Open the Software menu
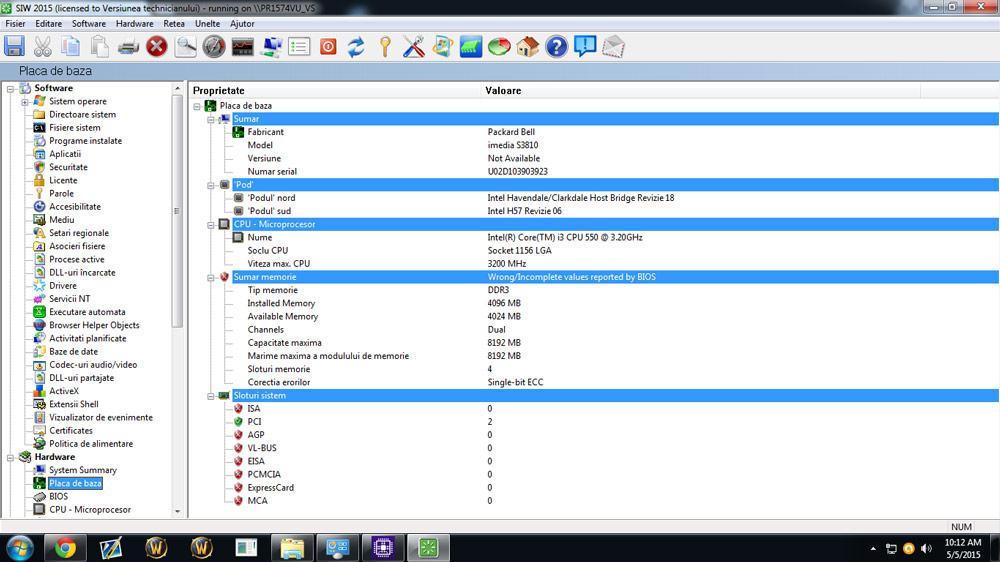This screenshot has width=1000, height=562. click(x=89, y=24)
